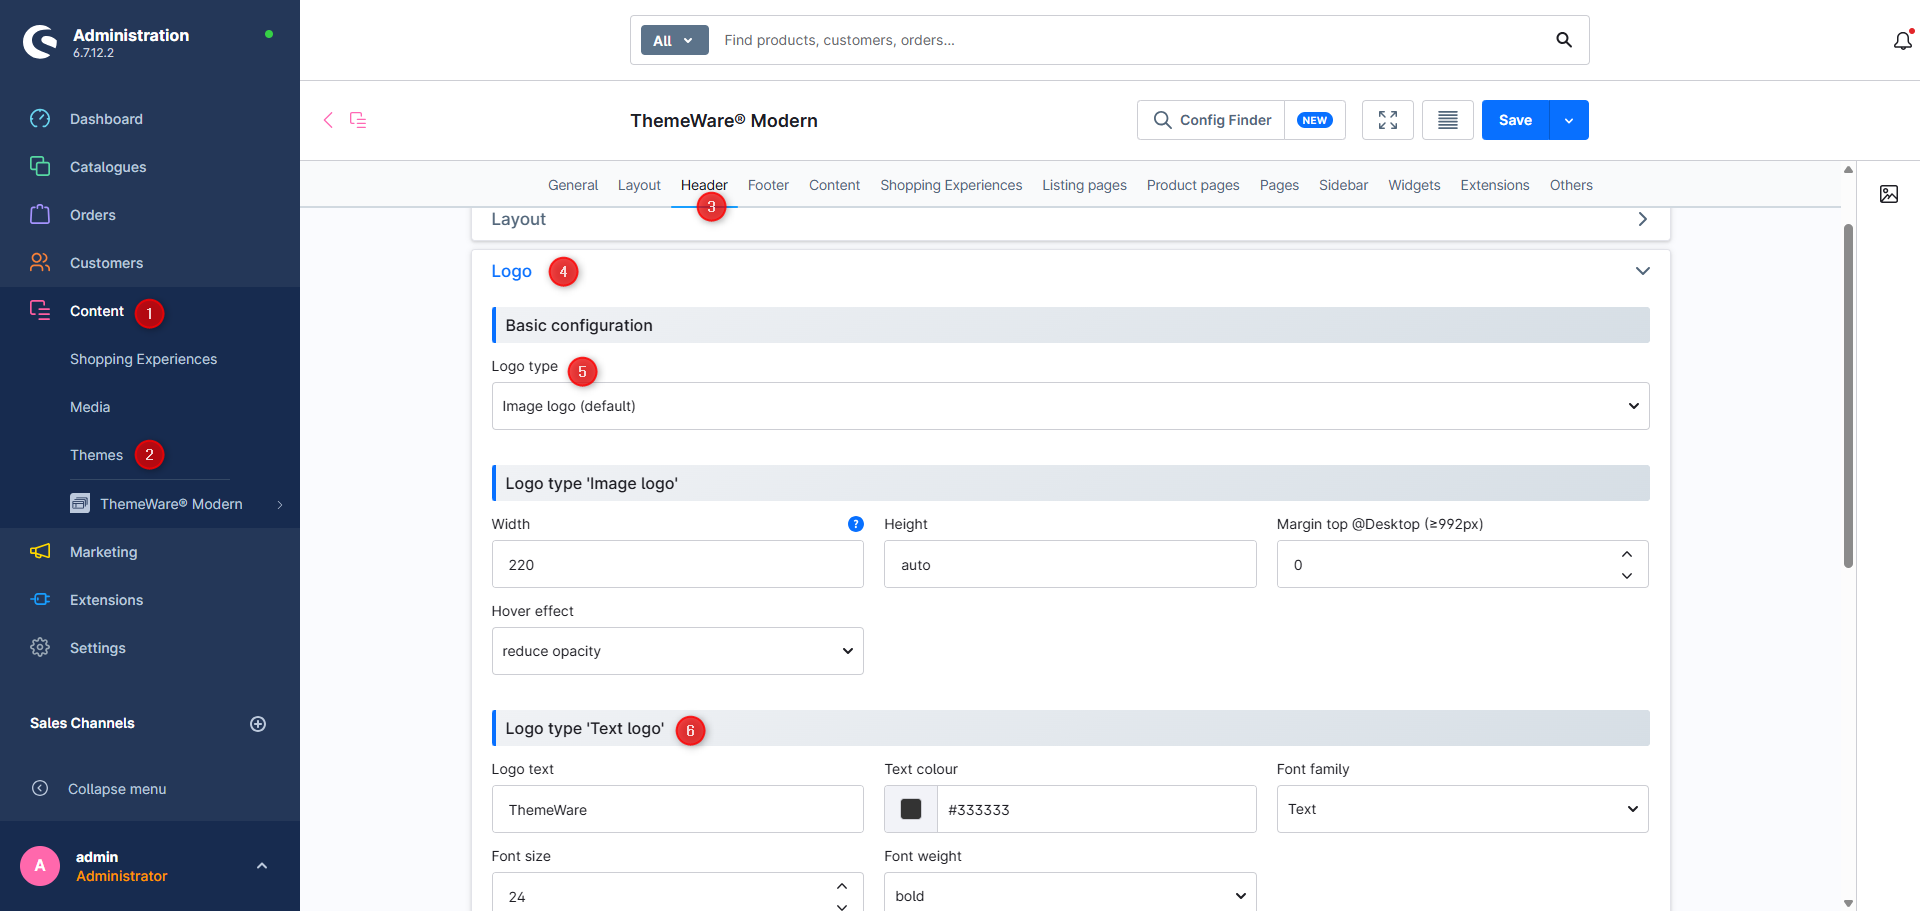Click the Collapse menu arrow icon

click(40, 789)
